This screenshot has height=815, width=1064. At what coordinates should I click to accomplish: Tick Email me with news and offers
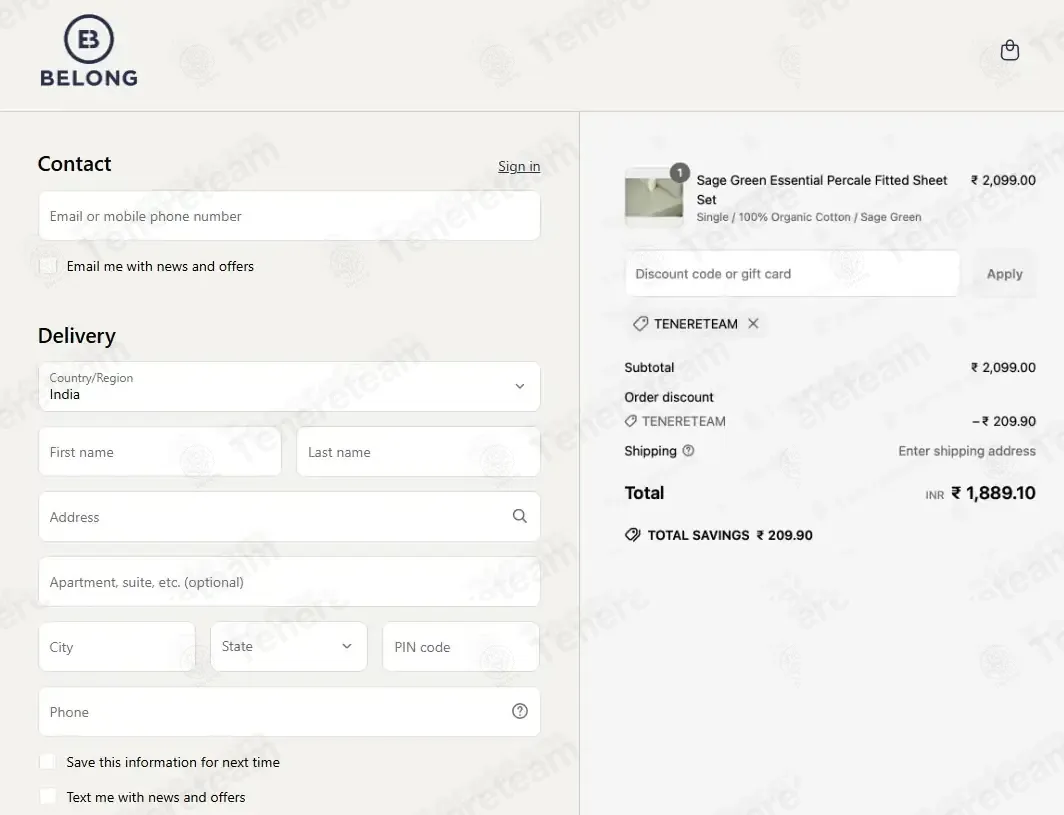tap(48, 266)
